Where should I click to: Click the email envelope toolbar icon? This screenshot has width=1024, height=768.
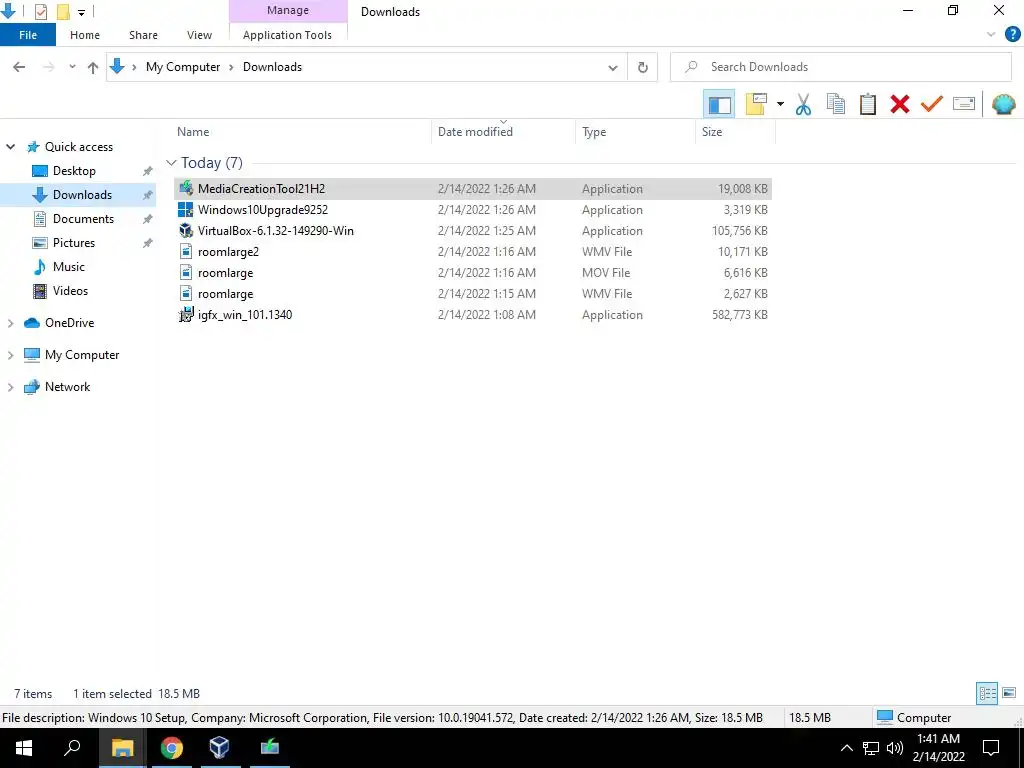pyautogui.click(x=964, y=104)
